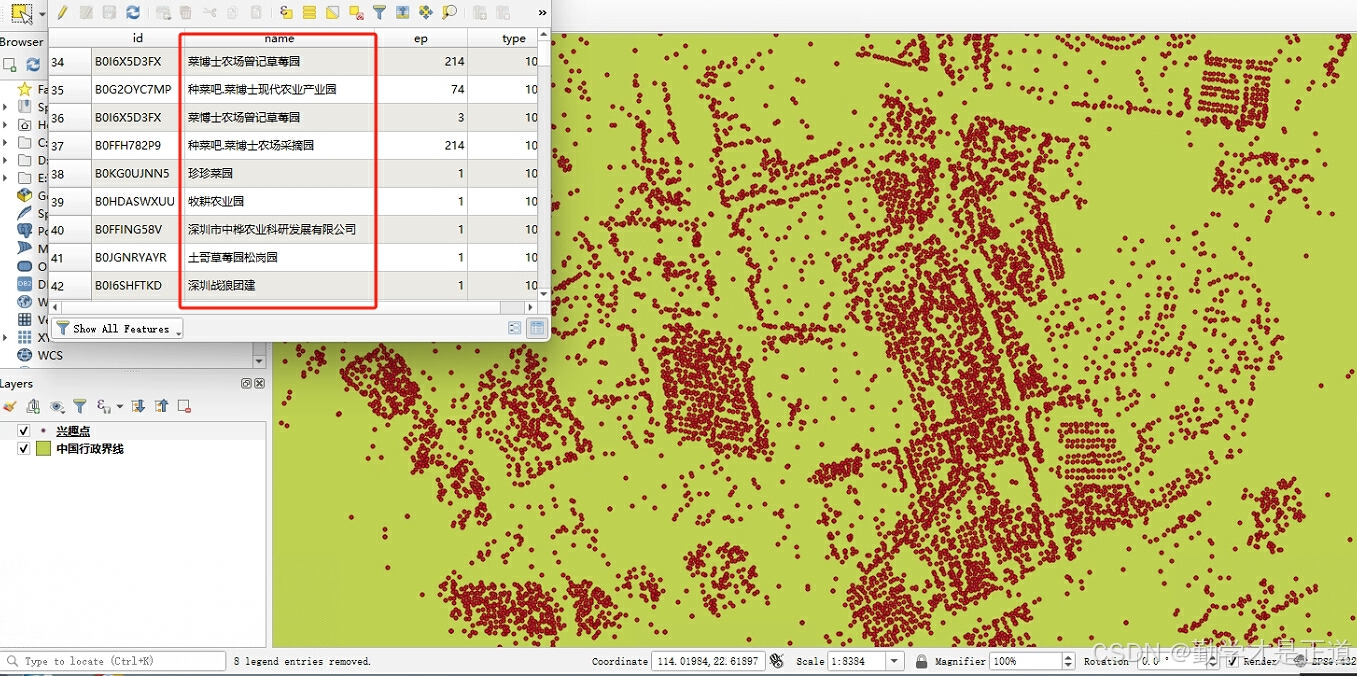Click the reload table icon
This screenshot has height=676, width=1357.
pyautogui.click(x=133, y=13)
